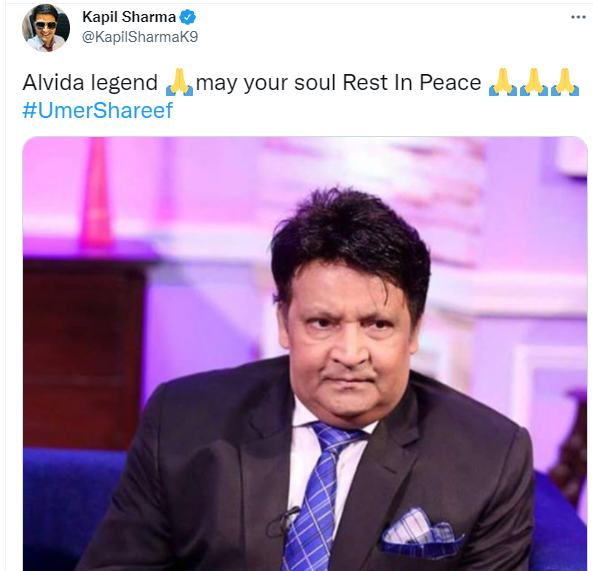Click the pink lamp in photo background
Viewport: 593px width, 571px height.
97,192
